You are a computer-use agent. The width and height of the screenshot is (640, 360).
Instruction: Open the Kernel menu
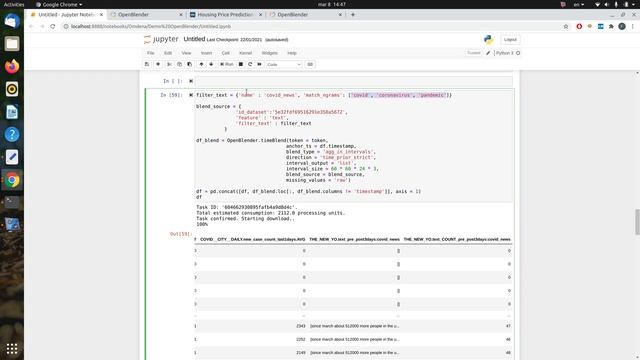coord(245,53)
